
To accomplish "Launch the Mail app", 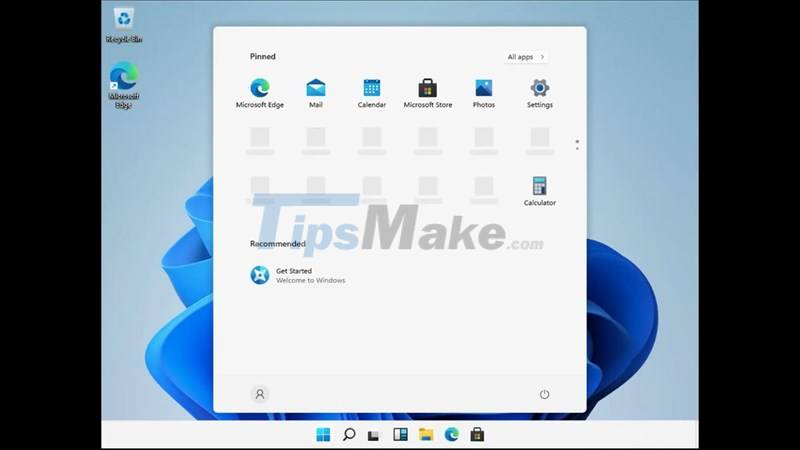I will [316, 93].
